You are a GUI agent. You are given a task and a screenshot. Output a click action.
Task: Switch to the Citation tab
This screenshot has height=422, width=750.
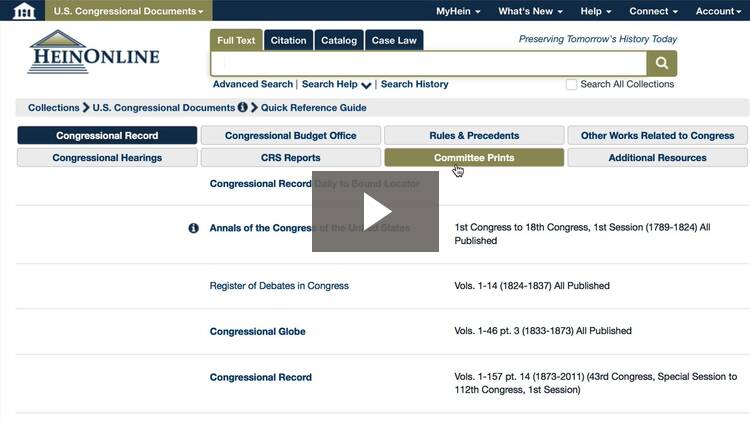(x=288, y=40)
